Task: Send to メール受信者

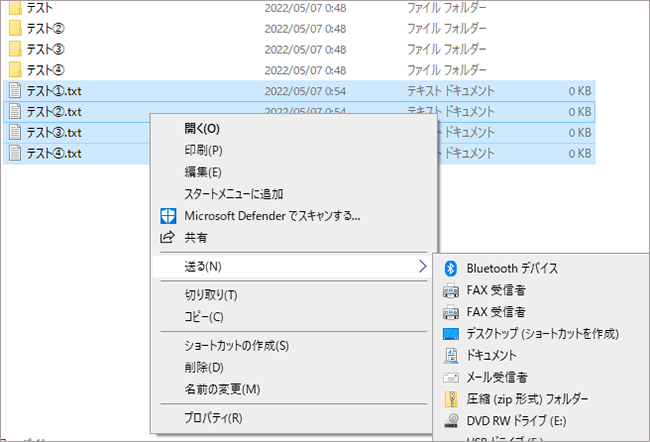Action: (x=497, y=377)
